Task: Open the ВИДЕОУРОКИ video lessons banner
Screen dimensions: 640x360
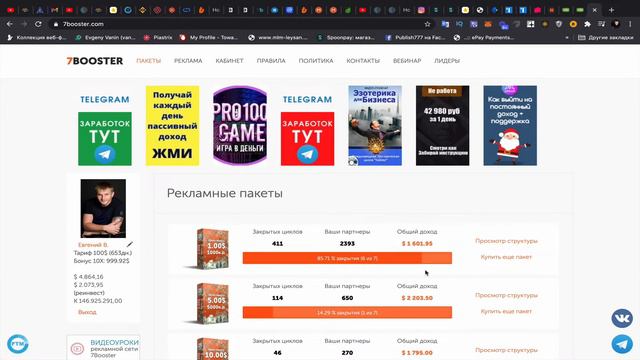Action: tap(104, 348)
